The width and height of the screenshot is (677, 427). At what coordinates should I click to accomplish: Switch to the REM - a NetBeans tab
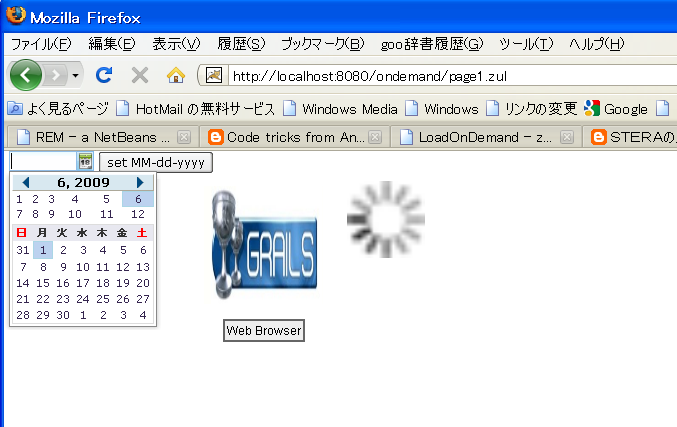(103, 137)
